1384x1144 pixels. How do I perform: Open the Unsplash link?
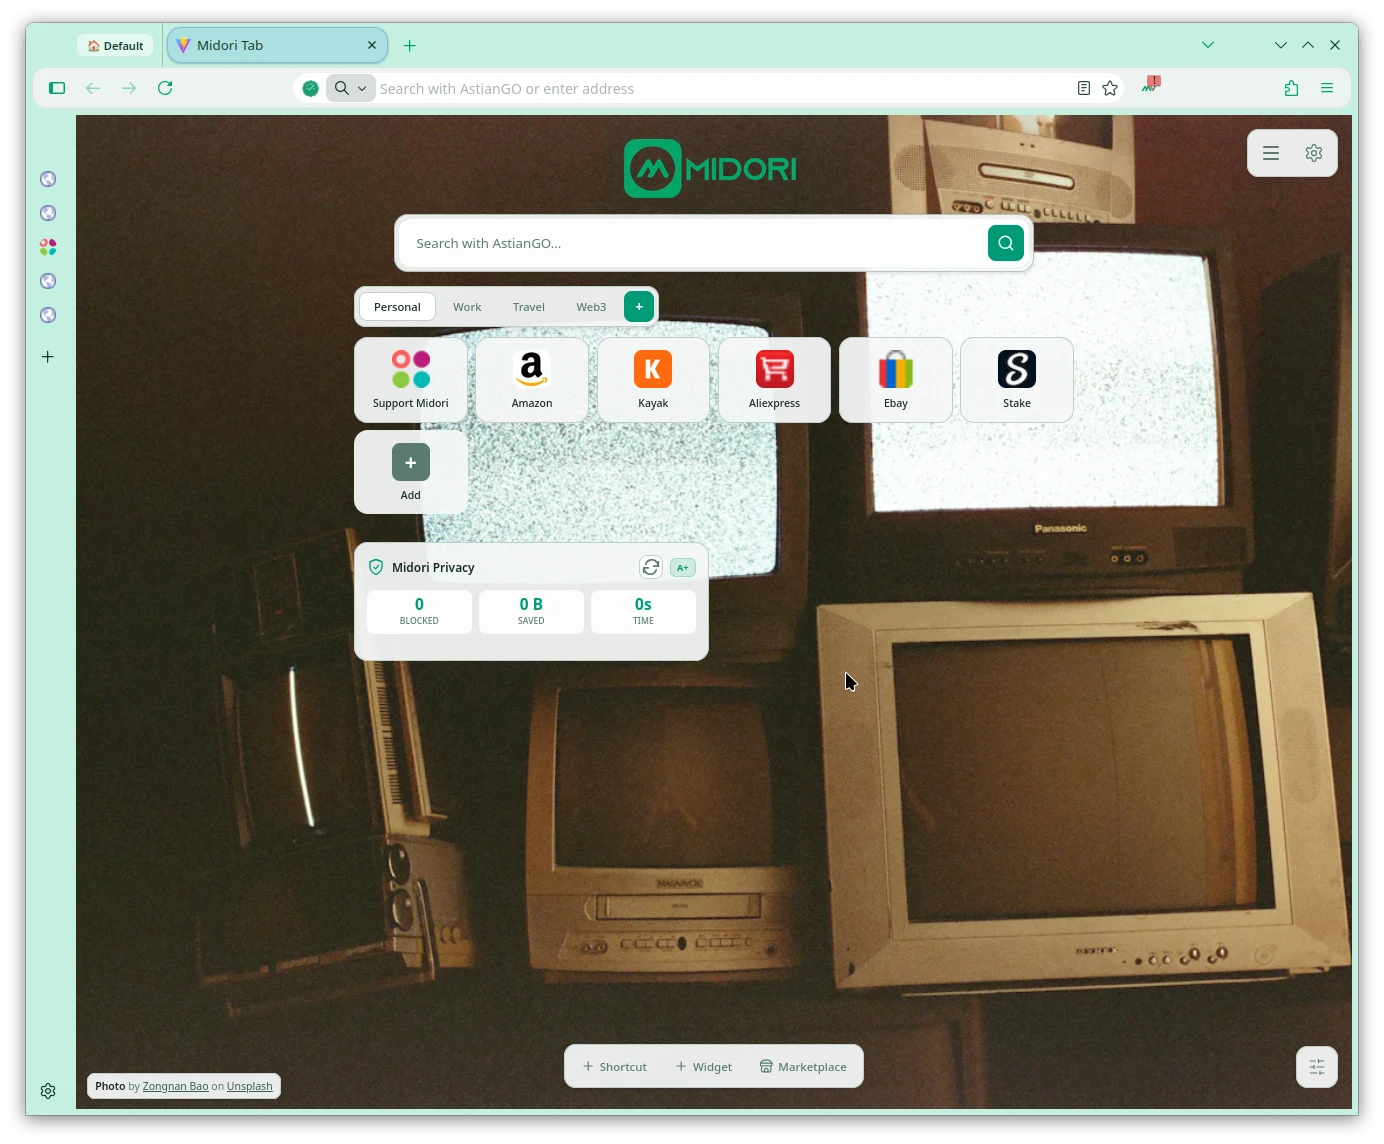pyautogui.click(x=249, y=1086)
